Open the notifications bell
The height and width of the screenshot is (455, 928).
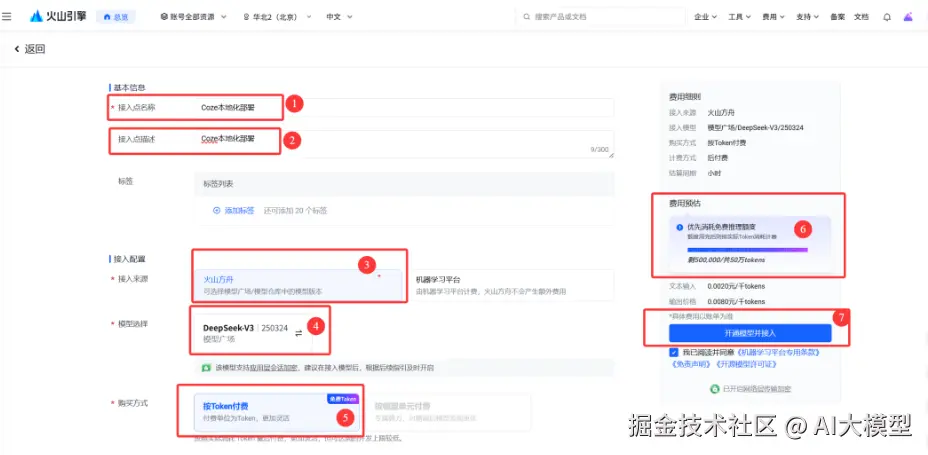click(887, 17)
